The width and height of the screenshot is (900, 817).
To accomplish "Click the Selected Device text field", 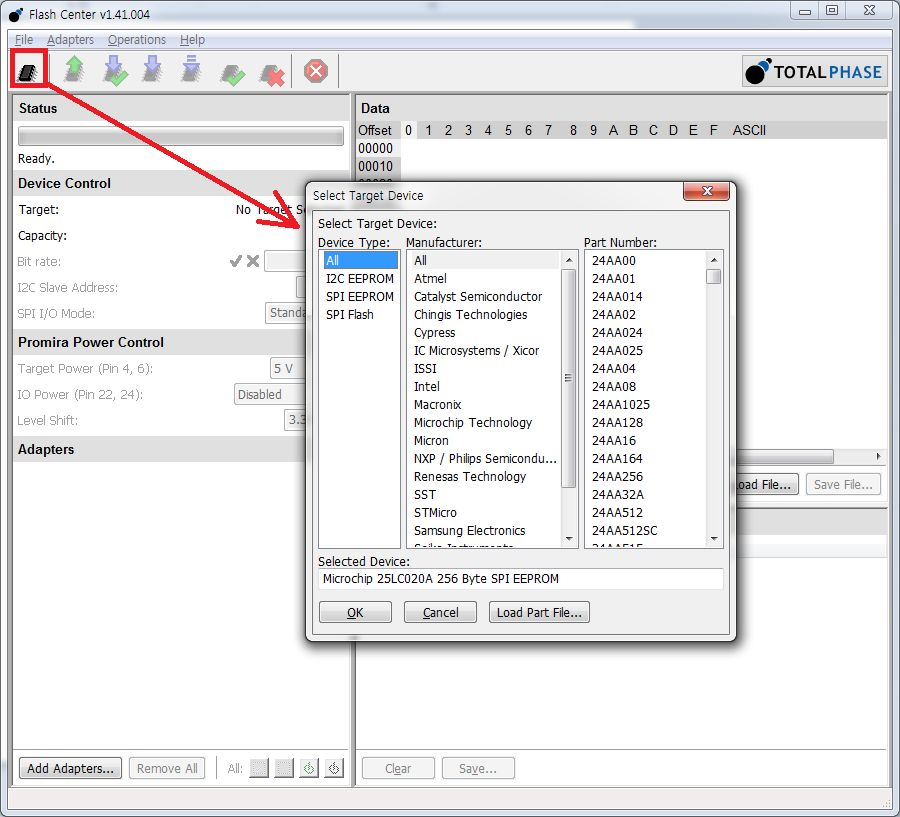I will pyautogui.click(x=521, y=579).
